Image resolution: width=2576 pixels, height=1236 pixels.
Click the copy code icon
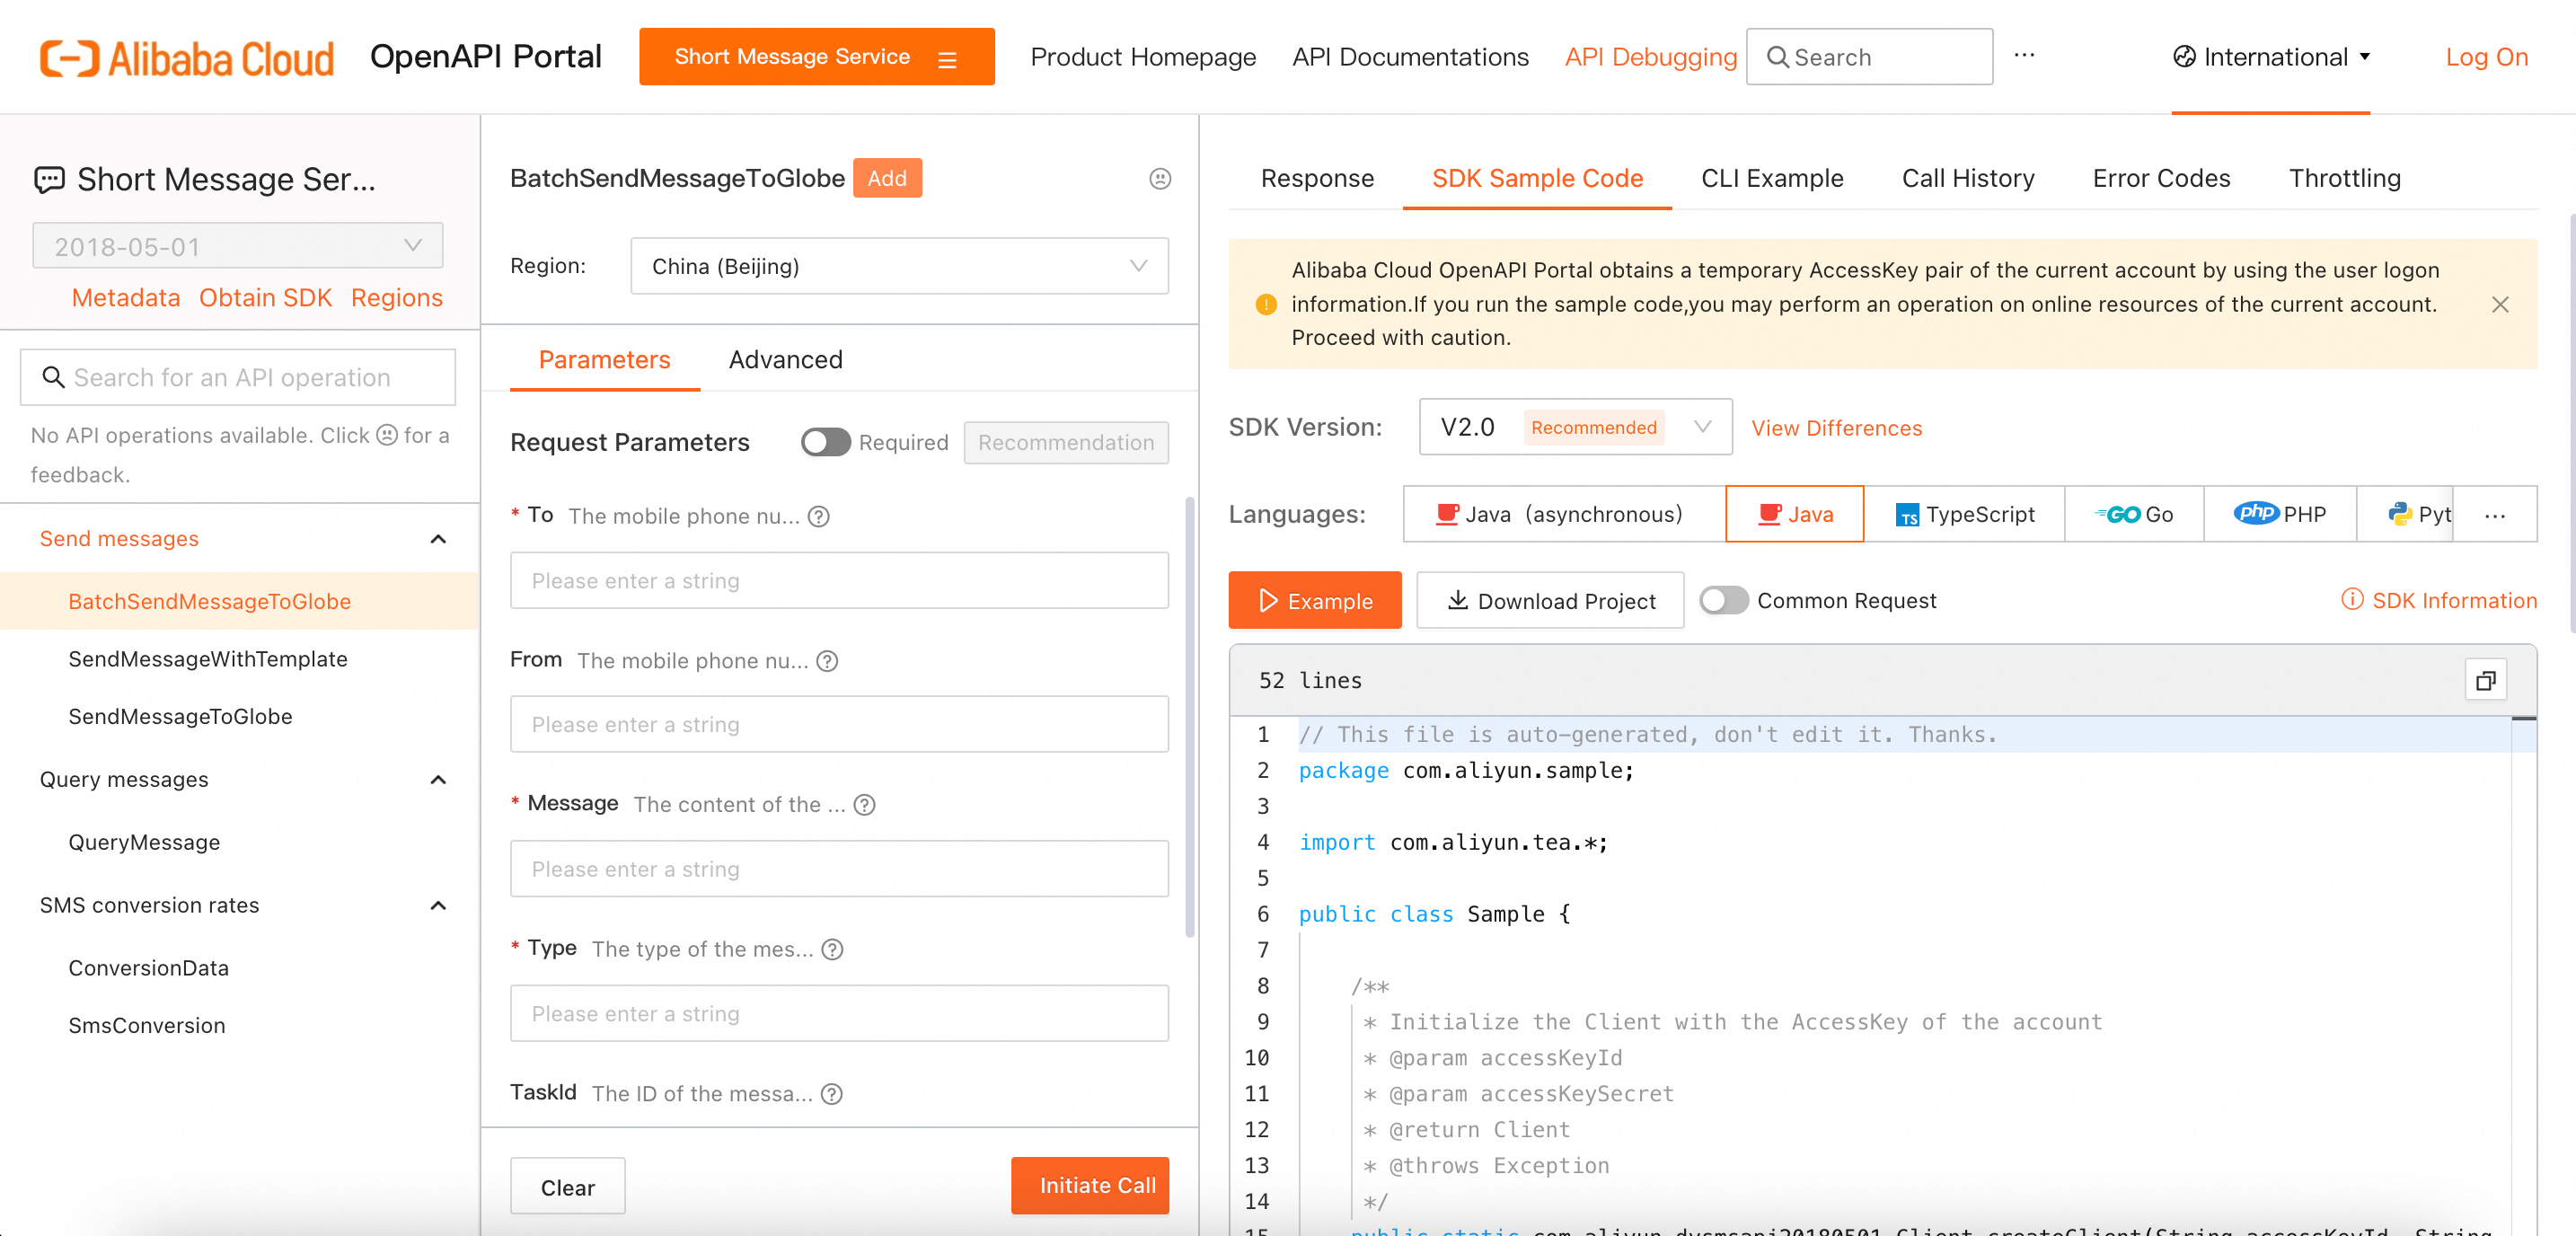point(2485,681)
